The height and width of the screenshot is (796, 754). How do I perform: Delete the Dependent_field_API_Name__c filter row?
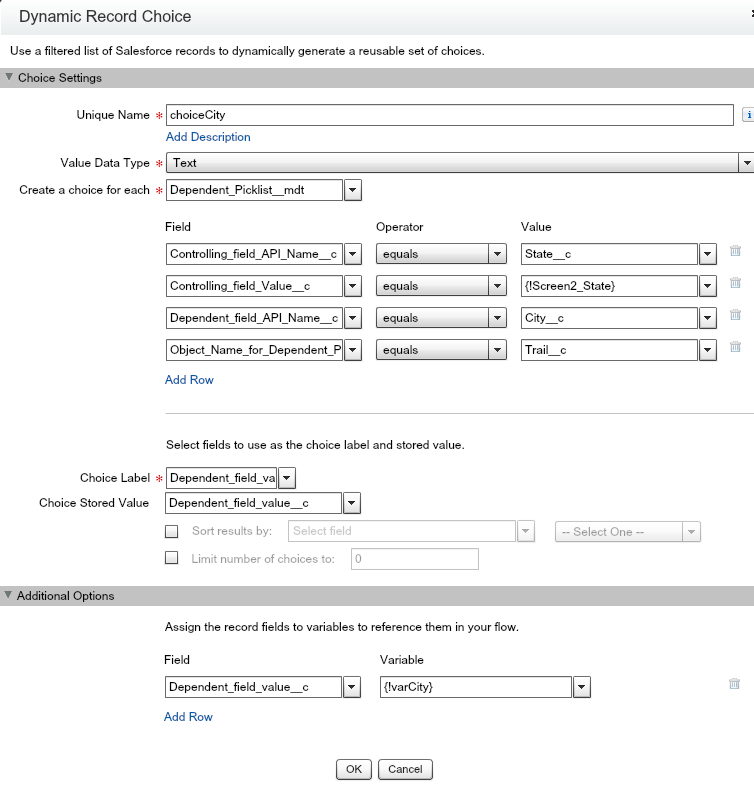point(735,315)
